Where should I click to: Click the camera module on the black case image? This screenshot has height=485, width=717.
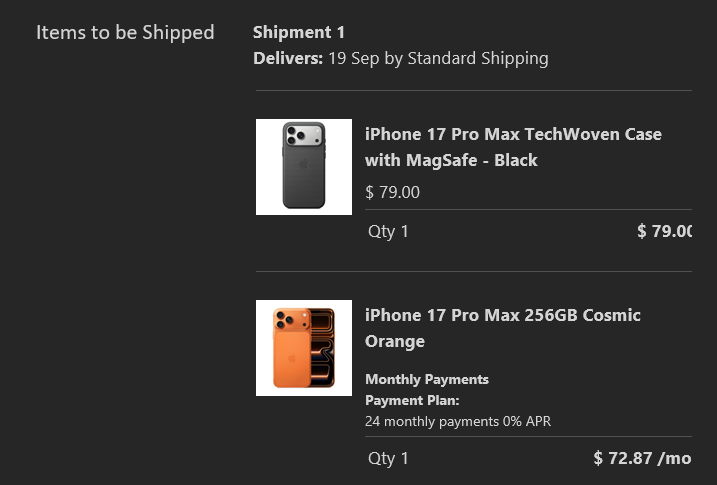[304, 135]
